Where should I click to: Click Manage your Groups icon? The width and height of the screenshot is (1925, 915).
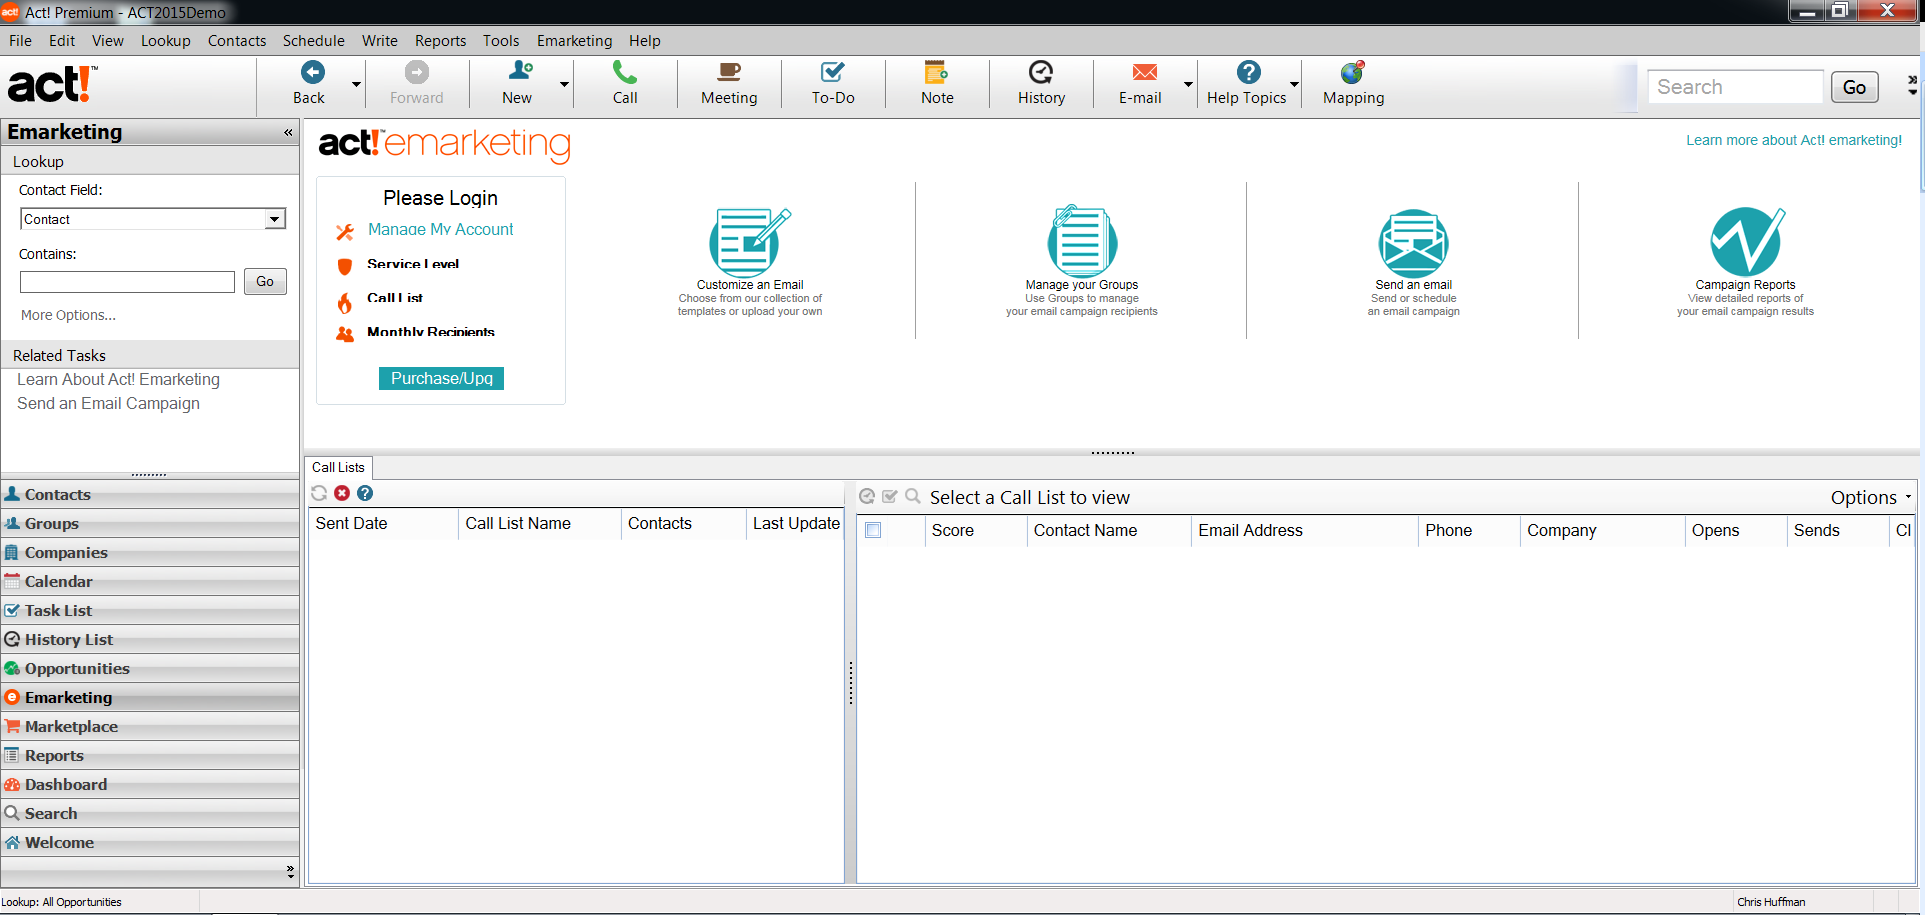(1082, 241)
